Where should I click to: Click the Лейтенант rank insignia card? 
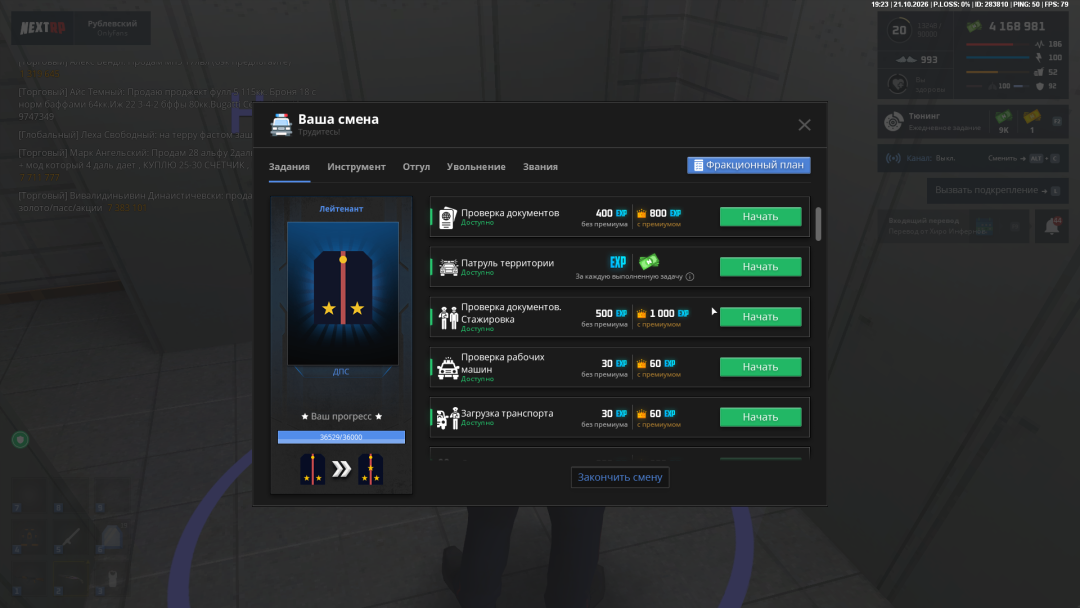click(x=342, y=293)
